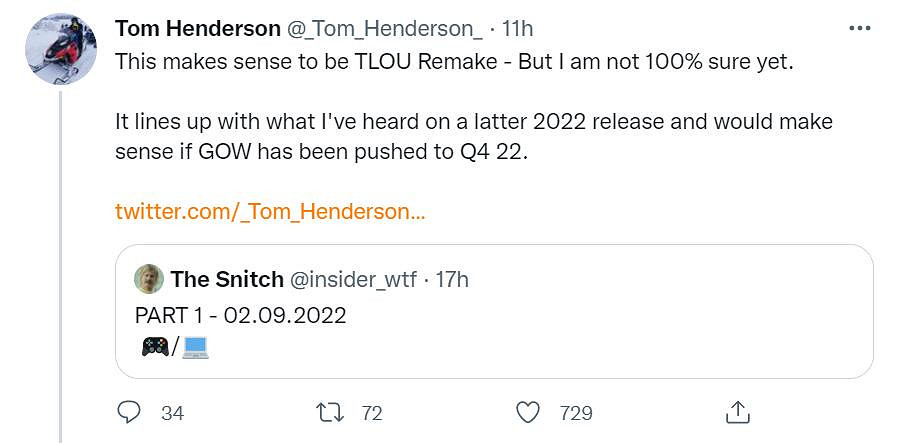
Task: Open the orange twitter.com/_Tom_Henderson link
Action: 270,211
